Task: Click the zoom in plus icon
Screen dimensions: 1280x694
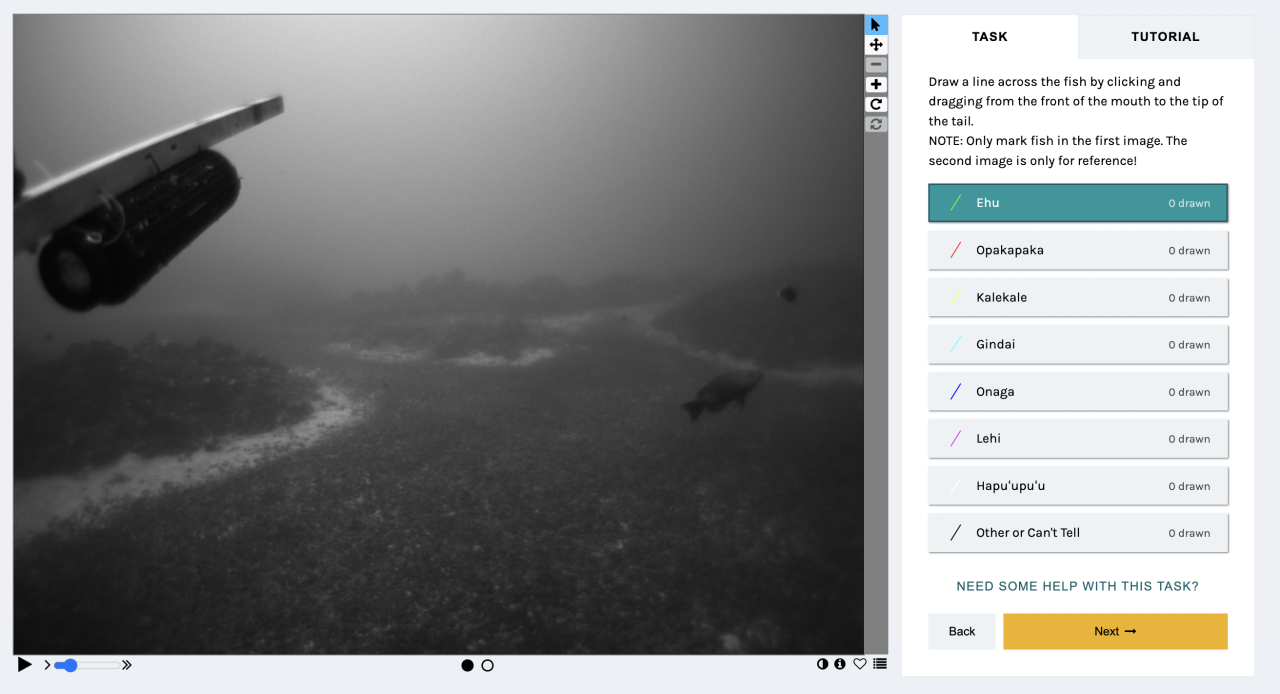Action: point(876,84)
